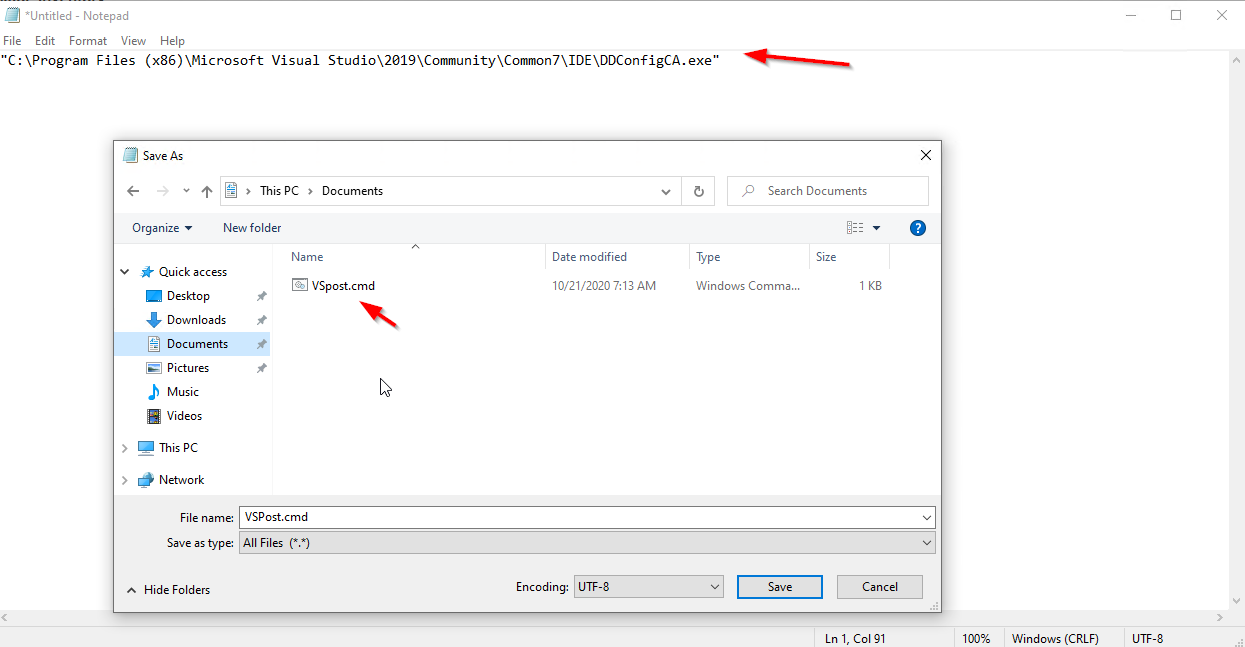
Task: Collapse the Quick access tree node
Action: pyautogui.click(x=125, y=272)
